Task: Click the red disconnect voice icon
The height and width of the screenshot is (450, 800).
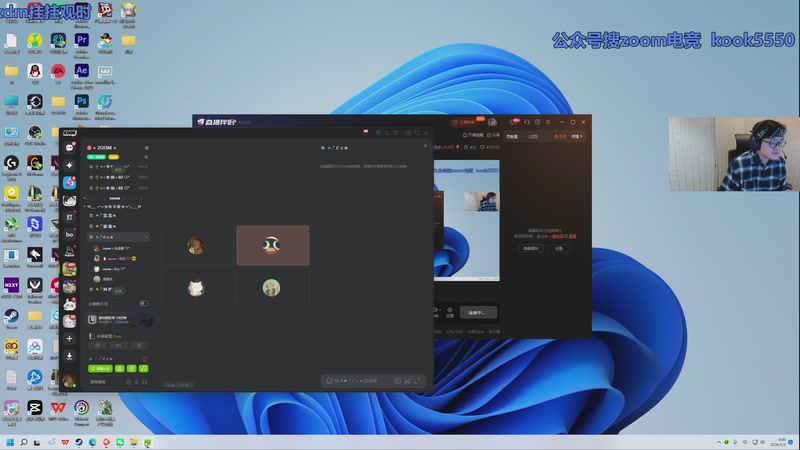Action: 145,358
